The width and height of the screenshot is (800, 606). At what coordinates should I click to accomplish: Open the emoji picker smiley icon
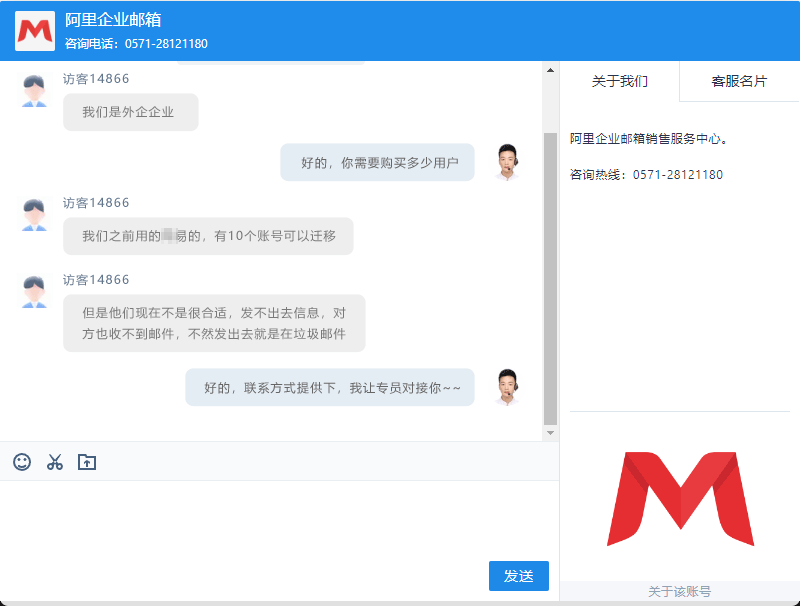(22, 462)
